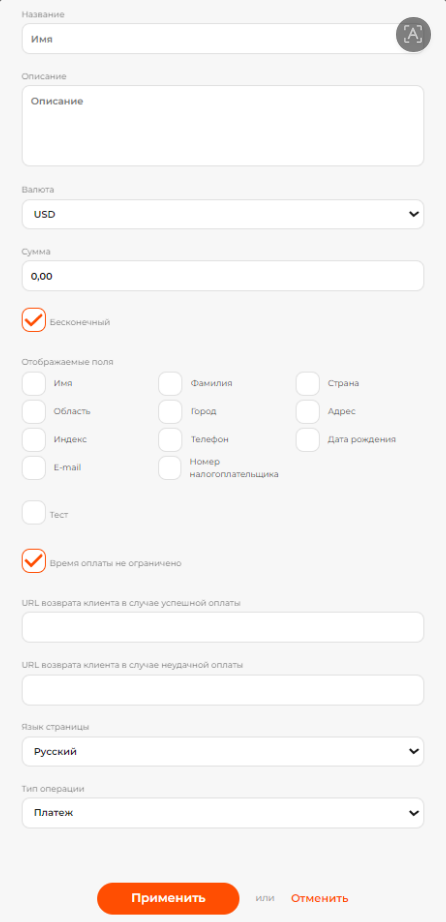Image resolution: width=446 pixels, height=922 pixels.
Task: Open the Тип операции dropdown
Action: coord(223,813)
